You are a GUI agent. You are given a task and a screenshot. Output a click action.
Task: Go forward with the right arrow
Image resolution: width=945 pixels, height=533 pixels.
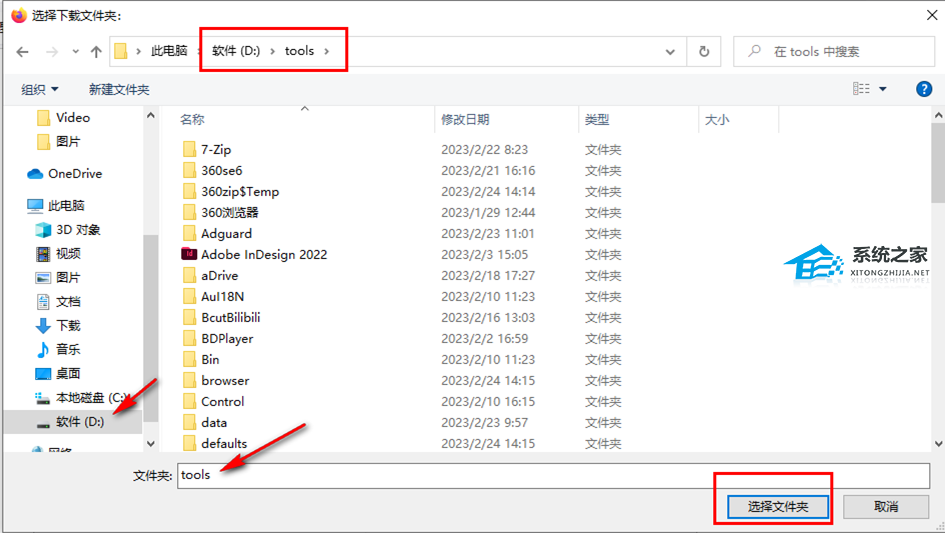(x=52, y=52)
